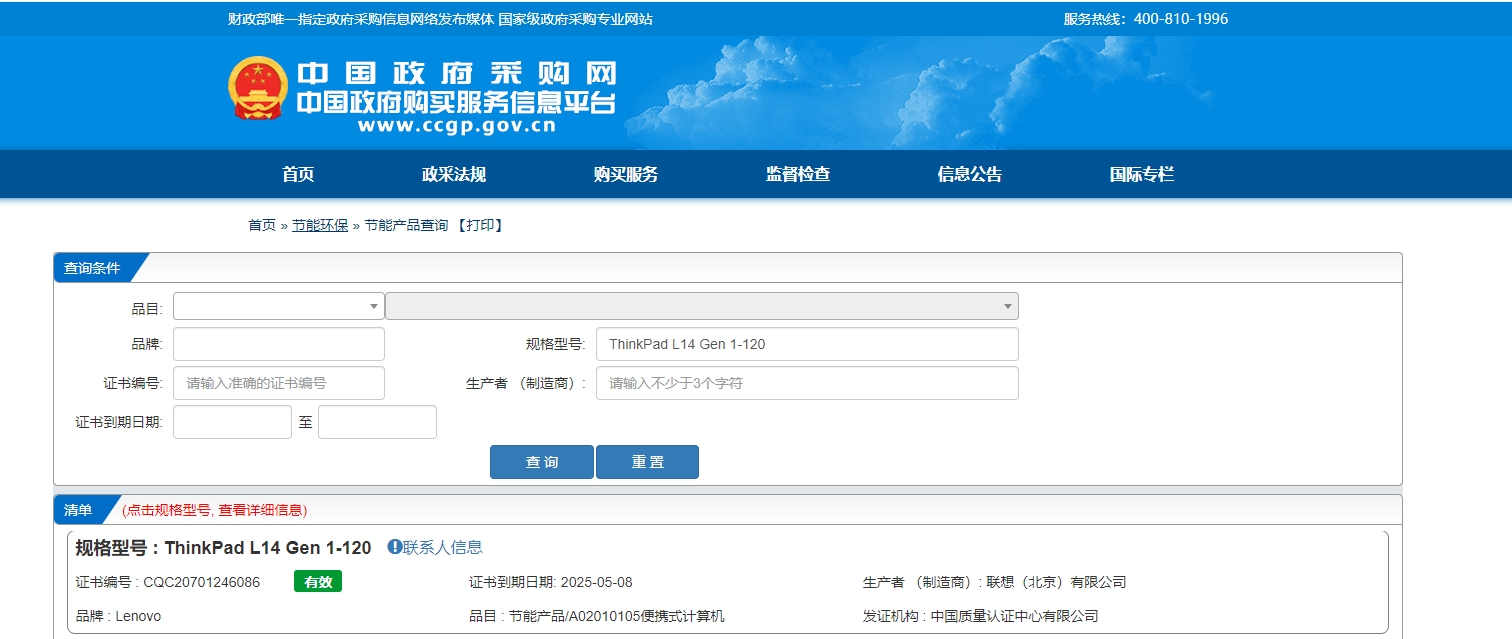Expand the second disabled 品目 dropdown

(702, 306)
